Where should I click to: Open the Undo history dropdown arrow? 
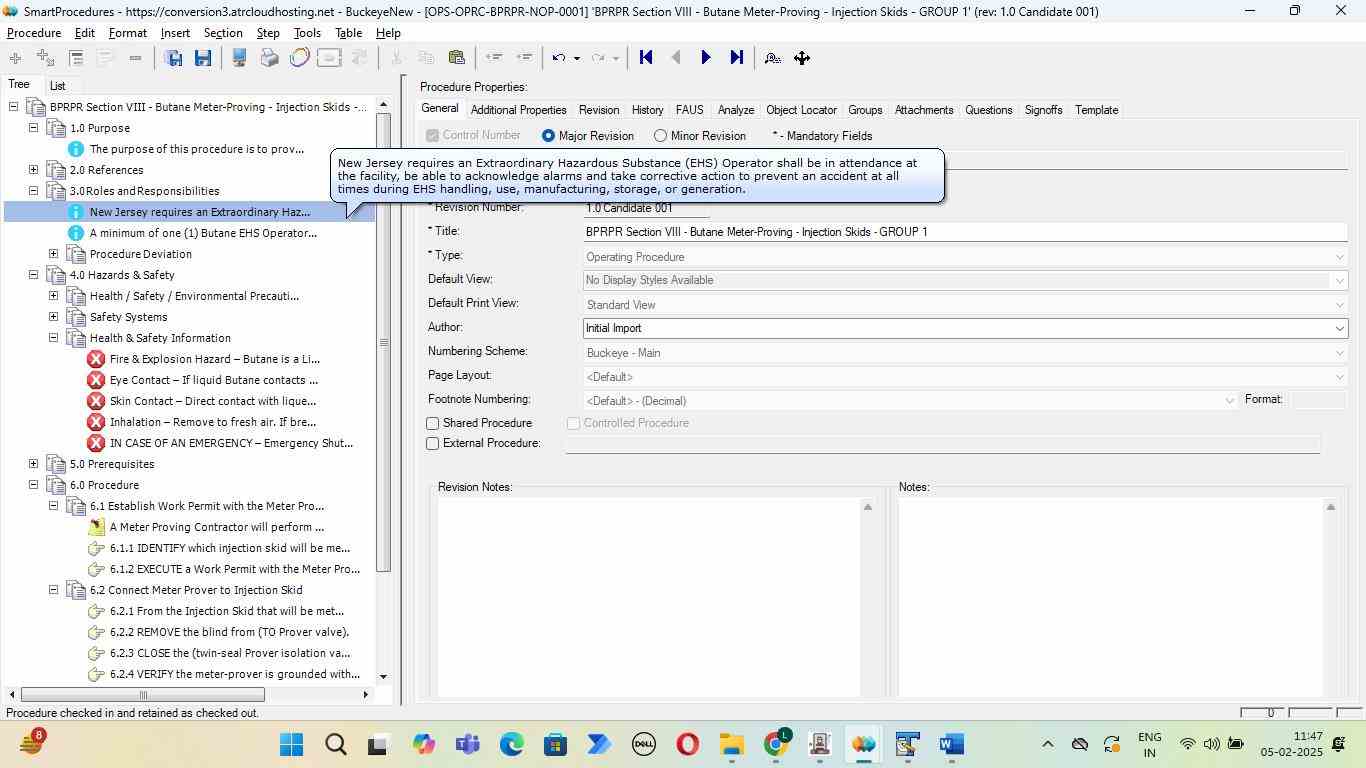(576, 58)
